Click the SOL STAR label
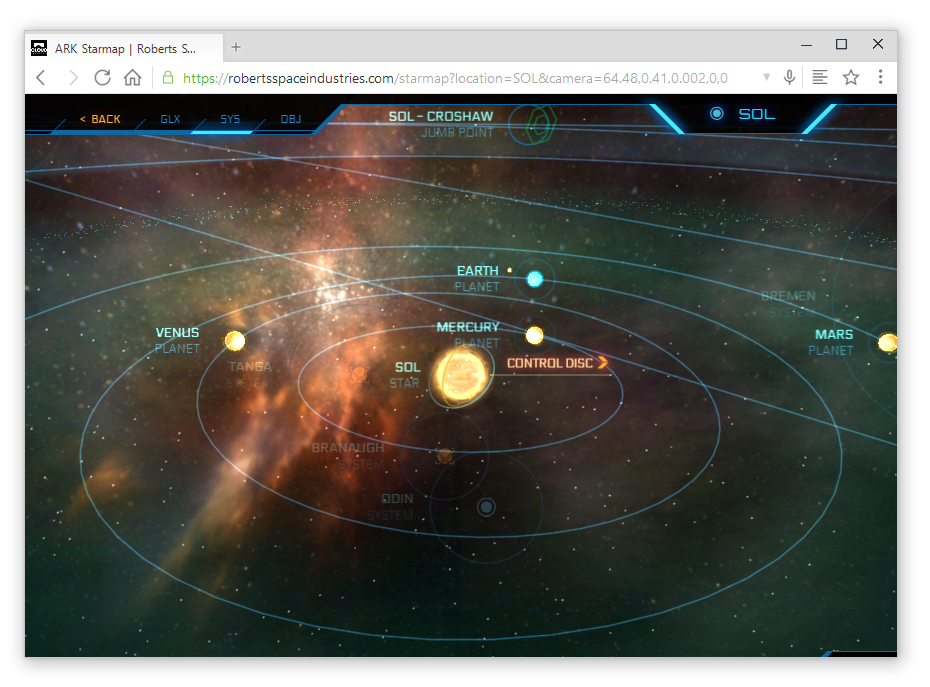Image resolution: width=930 pixels, height=687 pixels. (x=405, y=375)
